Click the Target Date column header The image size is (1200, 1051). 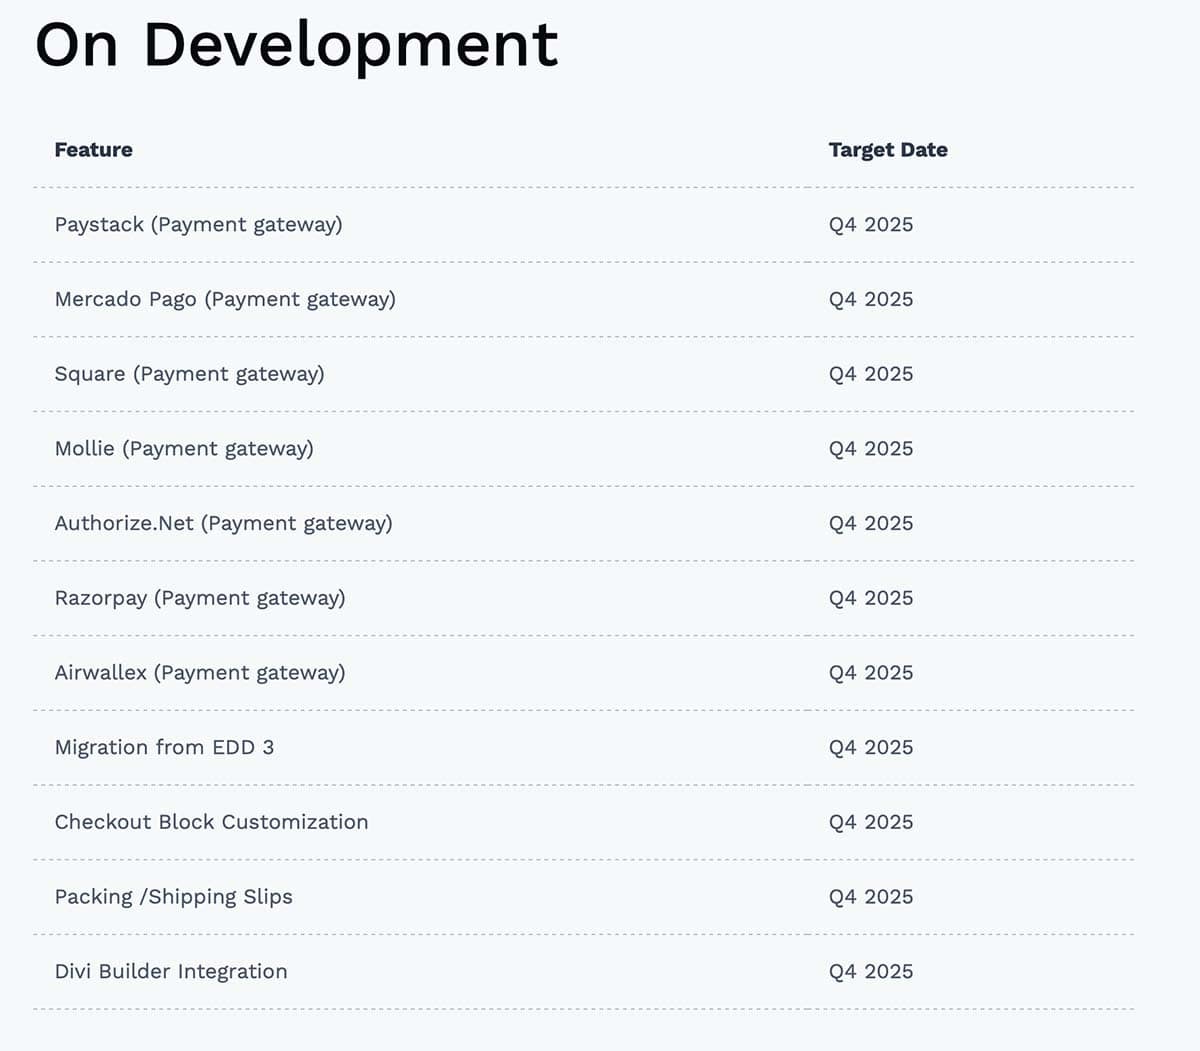887,149
